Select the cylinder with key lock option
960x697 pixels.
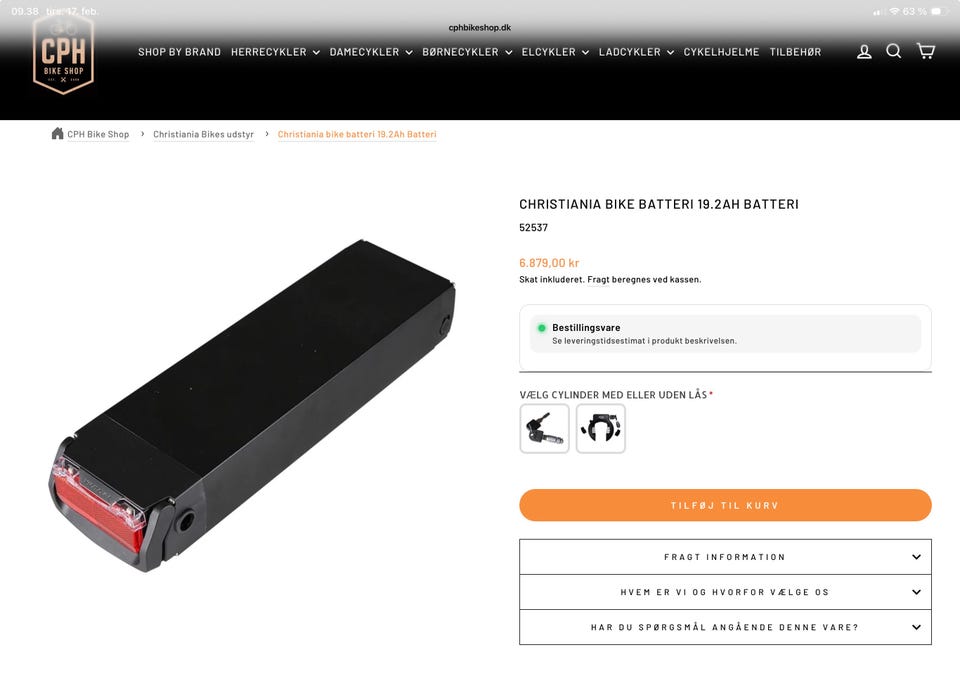tap(544, 429)
